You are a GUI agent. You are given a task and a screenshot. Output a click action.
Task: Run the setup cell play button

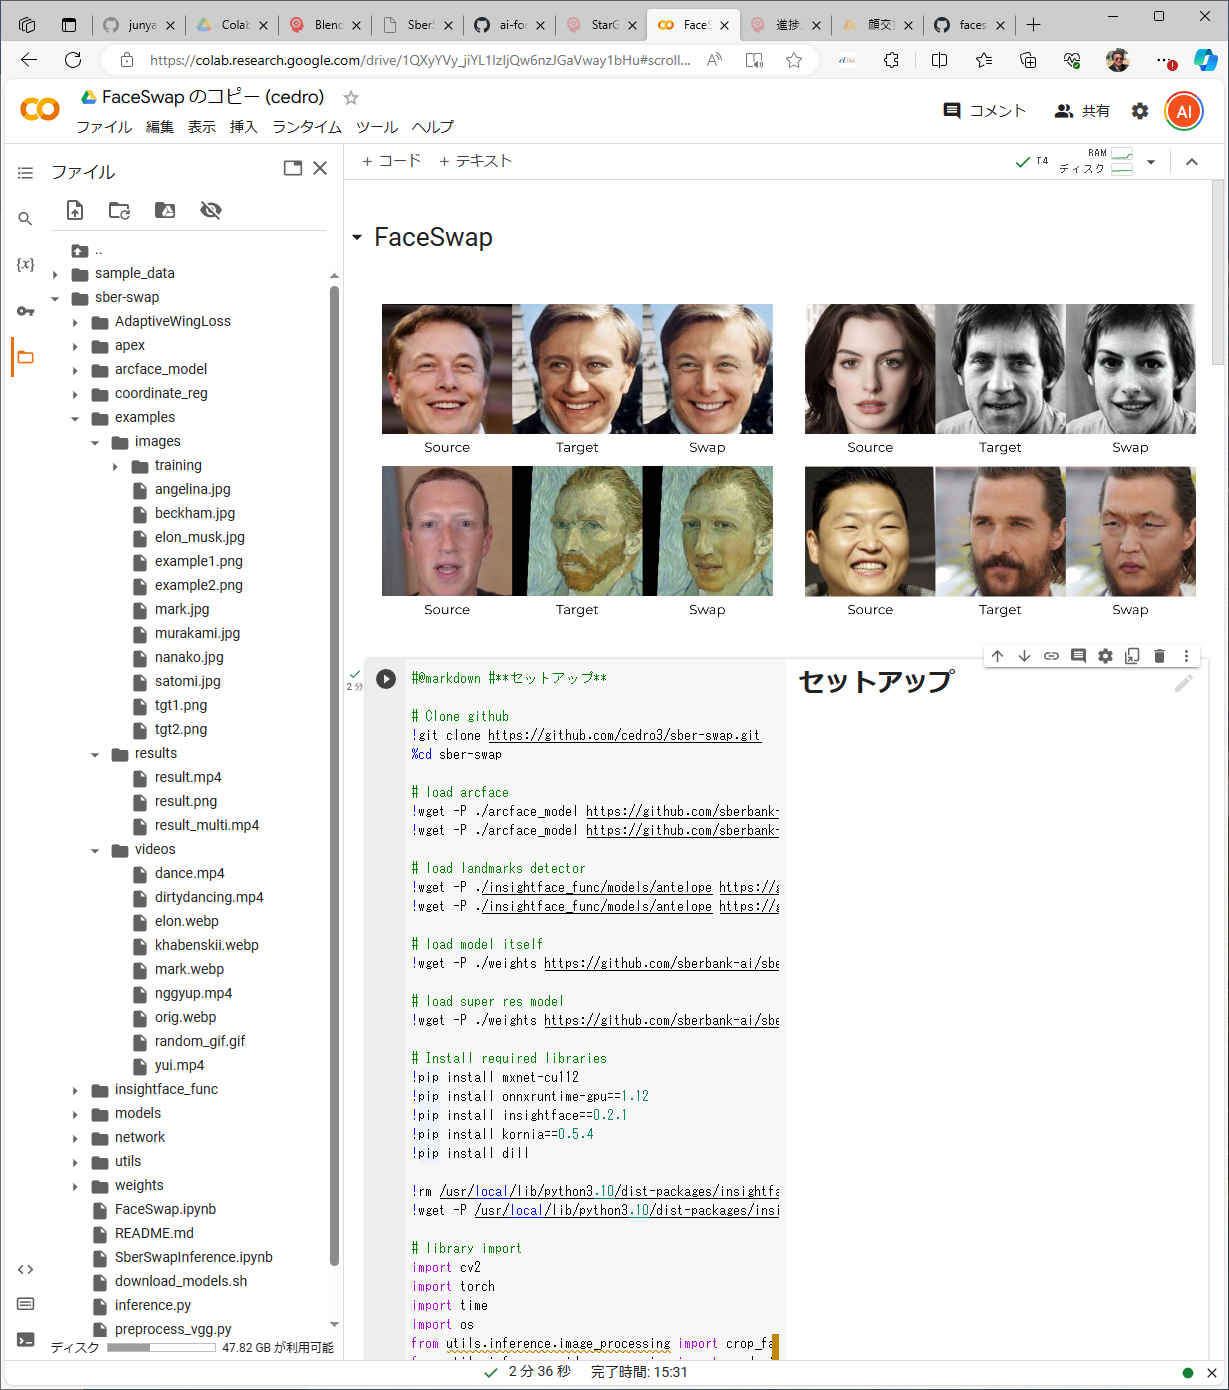[385, 679]
